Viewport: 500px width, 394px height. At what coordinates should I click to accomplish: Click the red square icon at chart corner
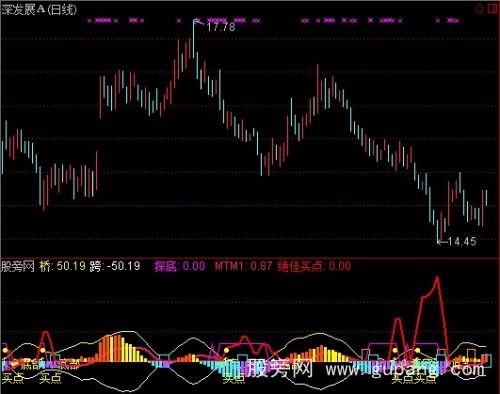tap(493, 9)
